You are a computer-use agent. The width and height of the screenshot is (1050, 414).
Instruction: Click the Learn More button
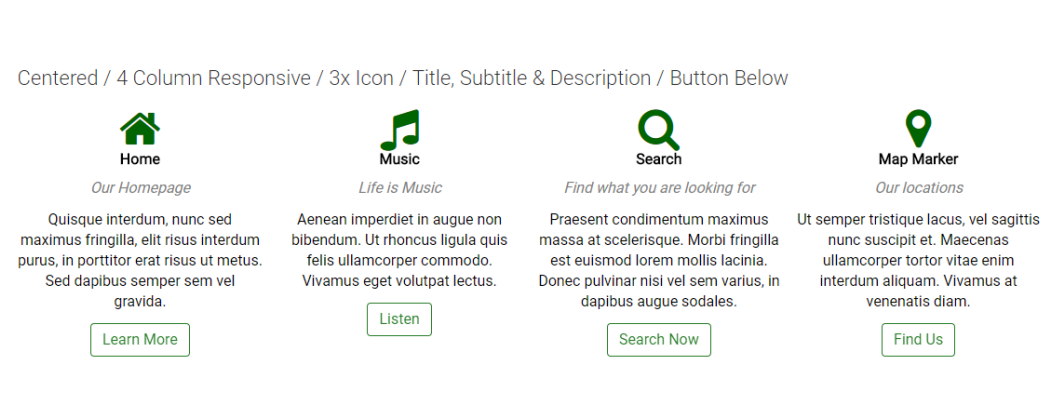tap(140, 340)
